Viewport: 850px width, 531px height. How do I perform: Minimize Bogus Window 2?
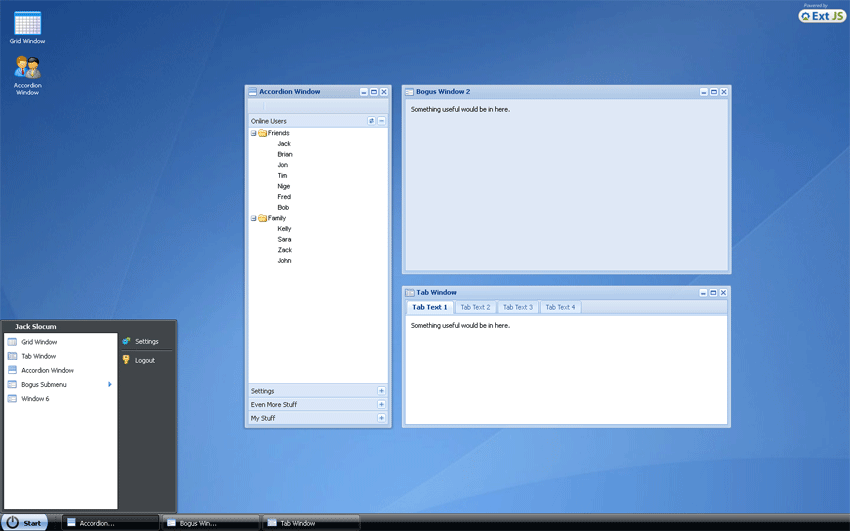704,92
